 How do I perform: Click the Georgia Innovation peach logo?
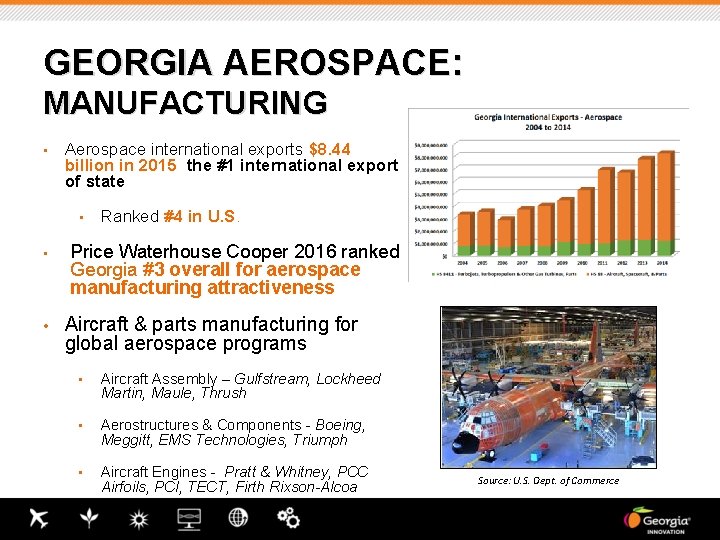point(657,520)
